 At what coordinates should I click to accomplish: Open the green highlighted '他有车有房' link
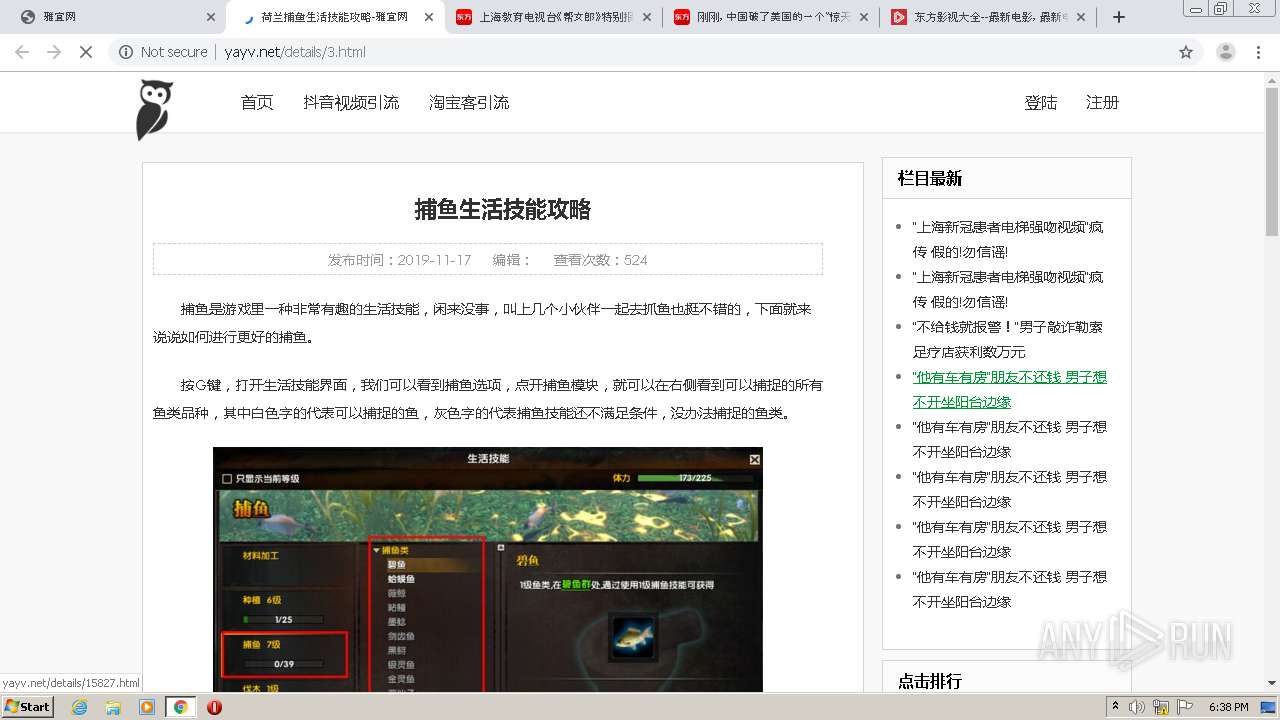(1009, 389)
